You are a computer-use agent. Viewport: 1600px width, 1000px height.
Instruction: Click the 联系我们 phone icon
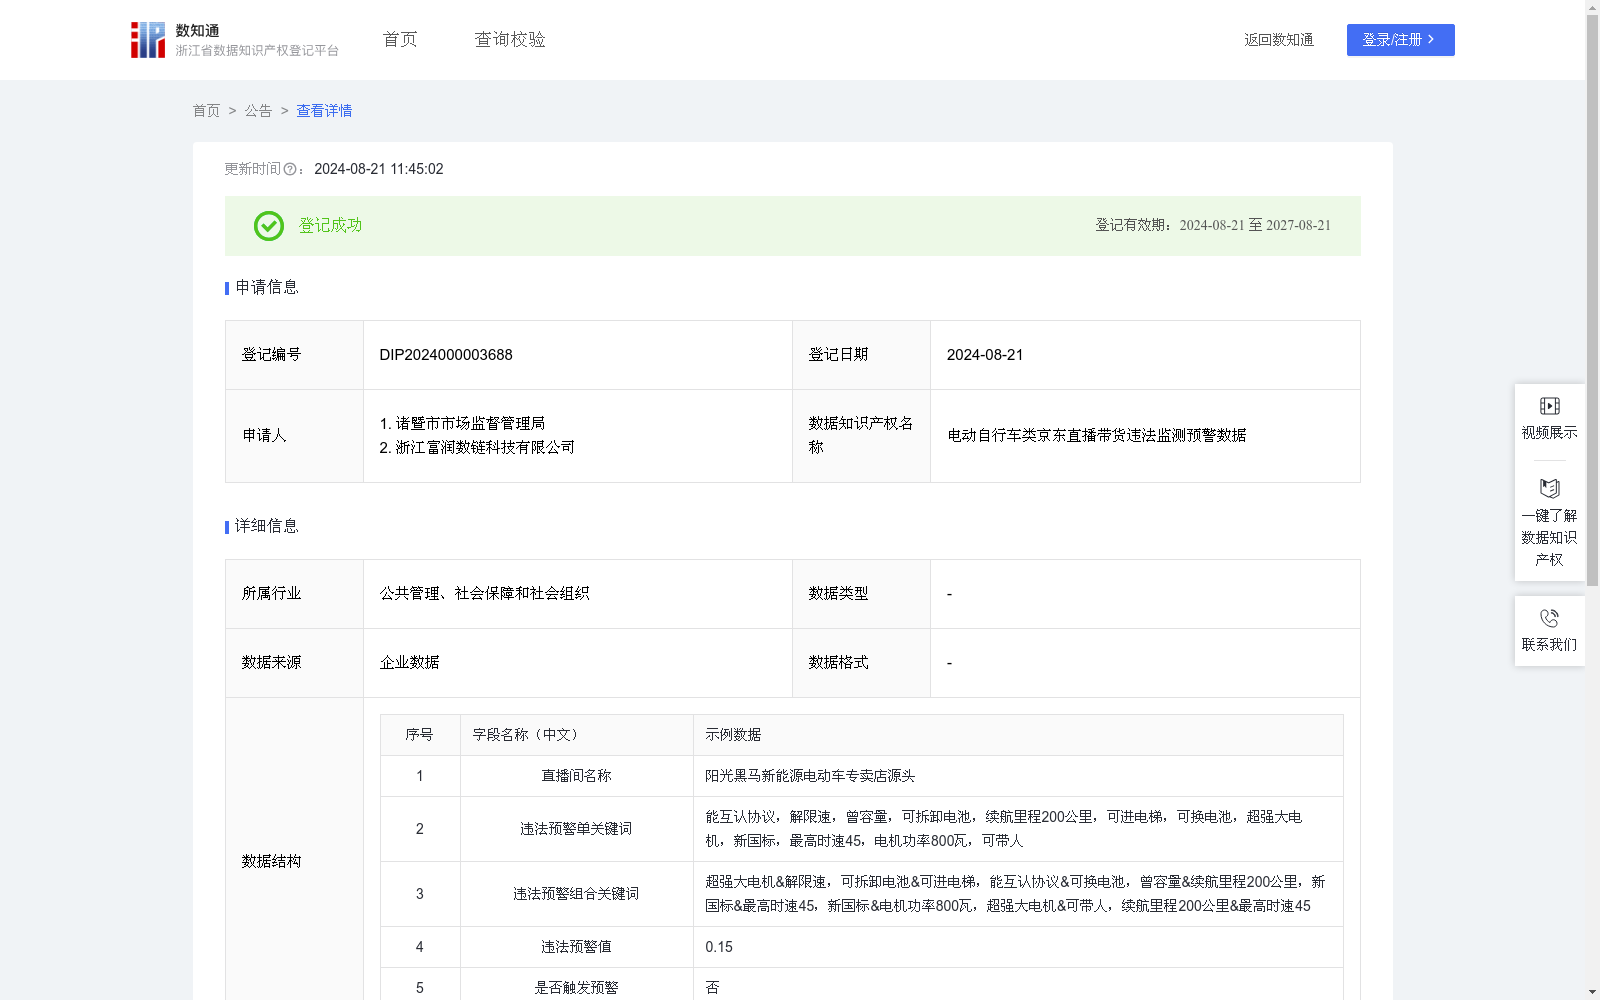pyautogui.click(x=1549, y=618)
